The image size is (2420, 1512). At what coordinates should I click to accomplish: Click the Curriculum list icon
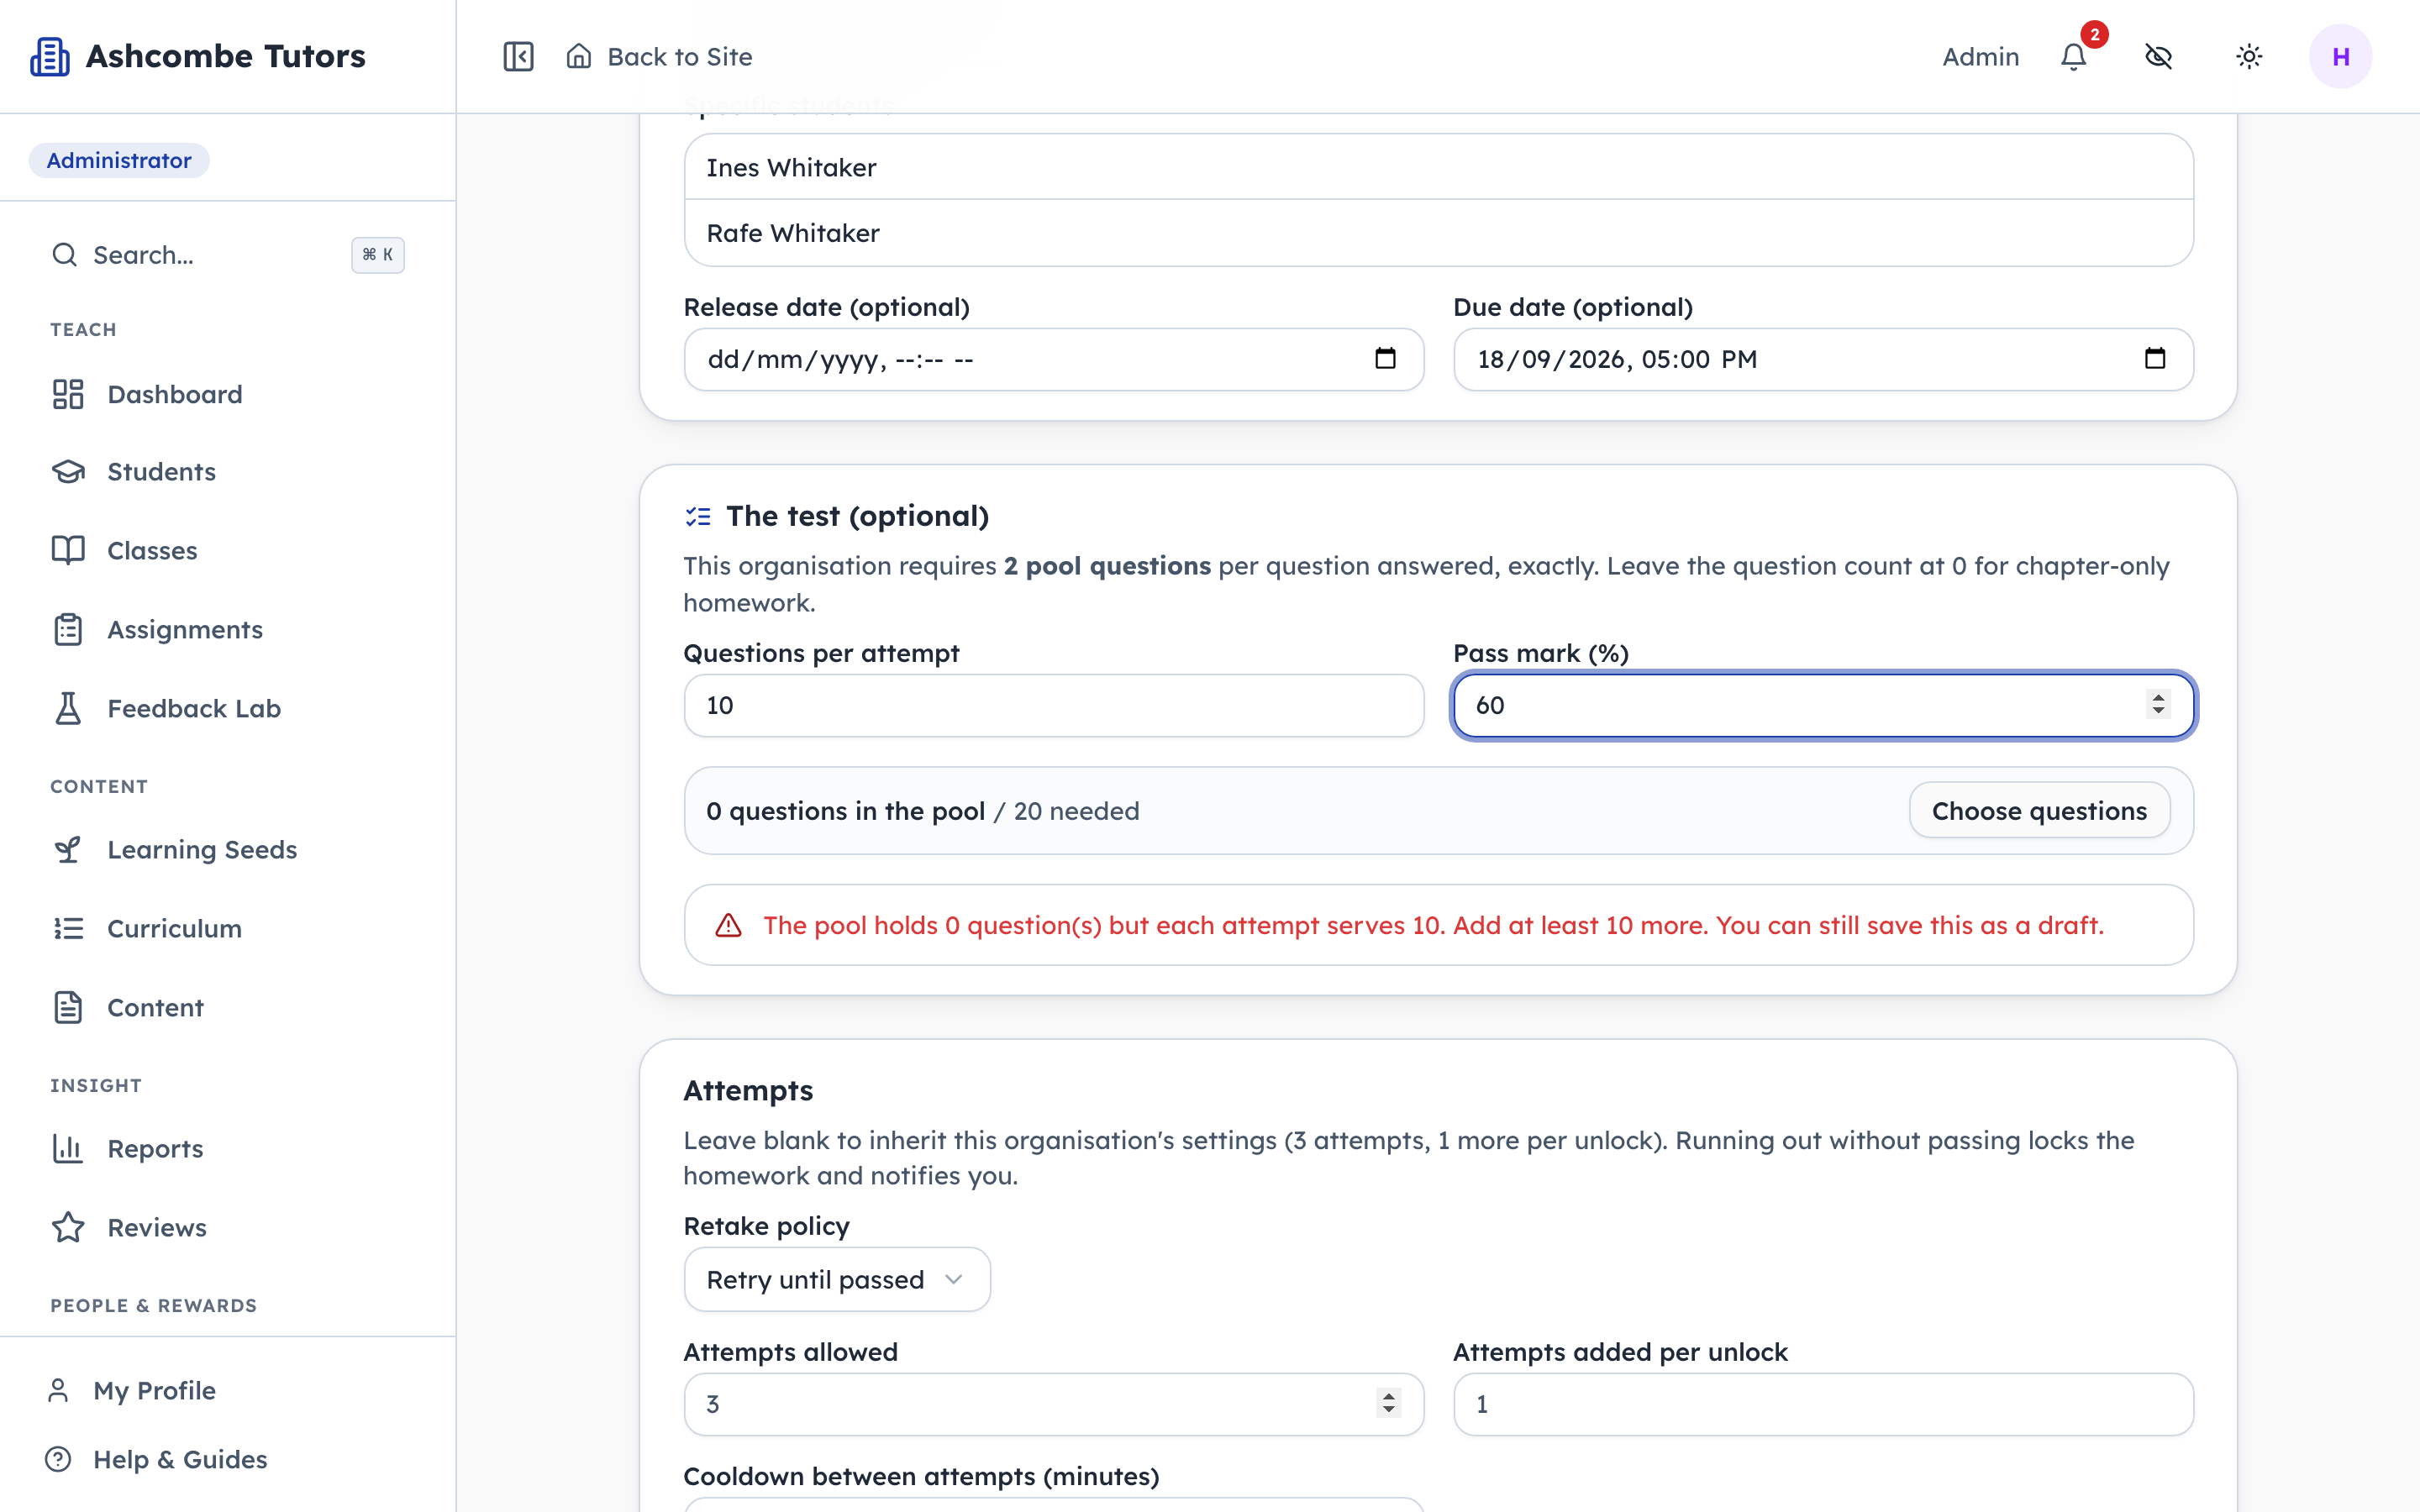click(x=68, y=928)
